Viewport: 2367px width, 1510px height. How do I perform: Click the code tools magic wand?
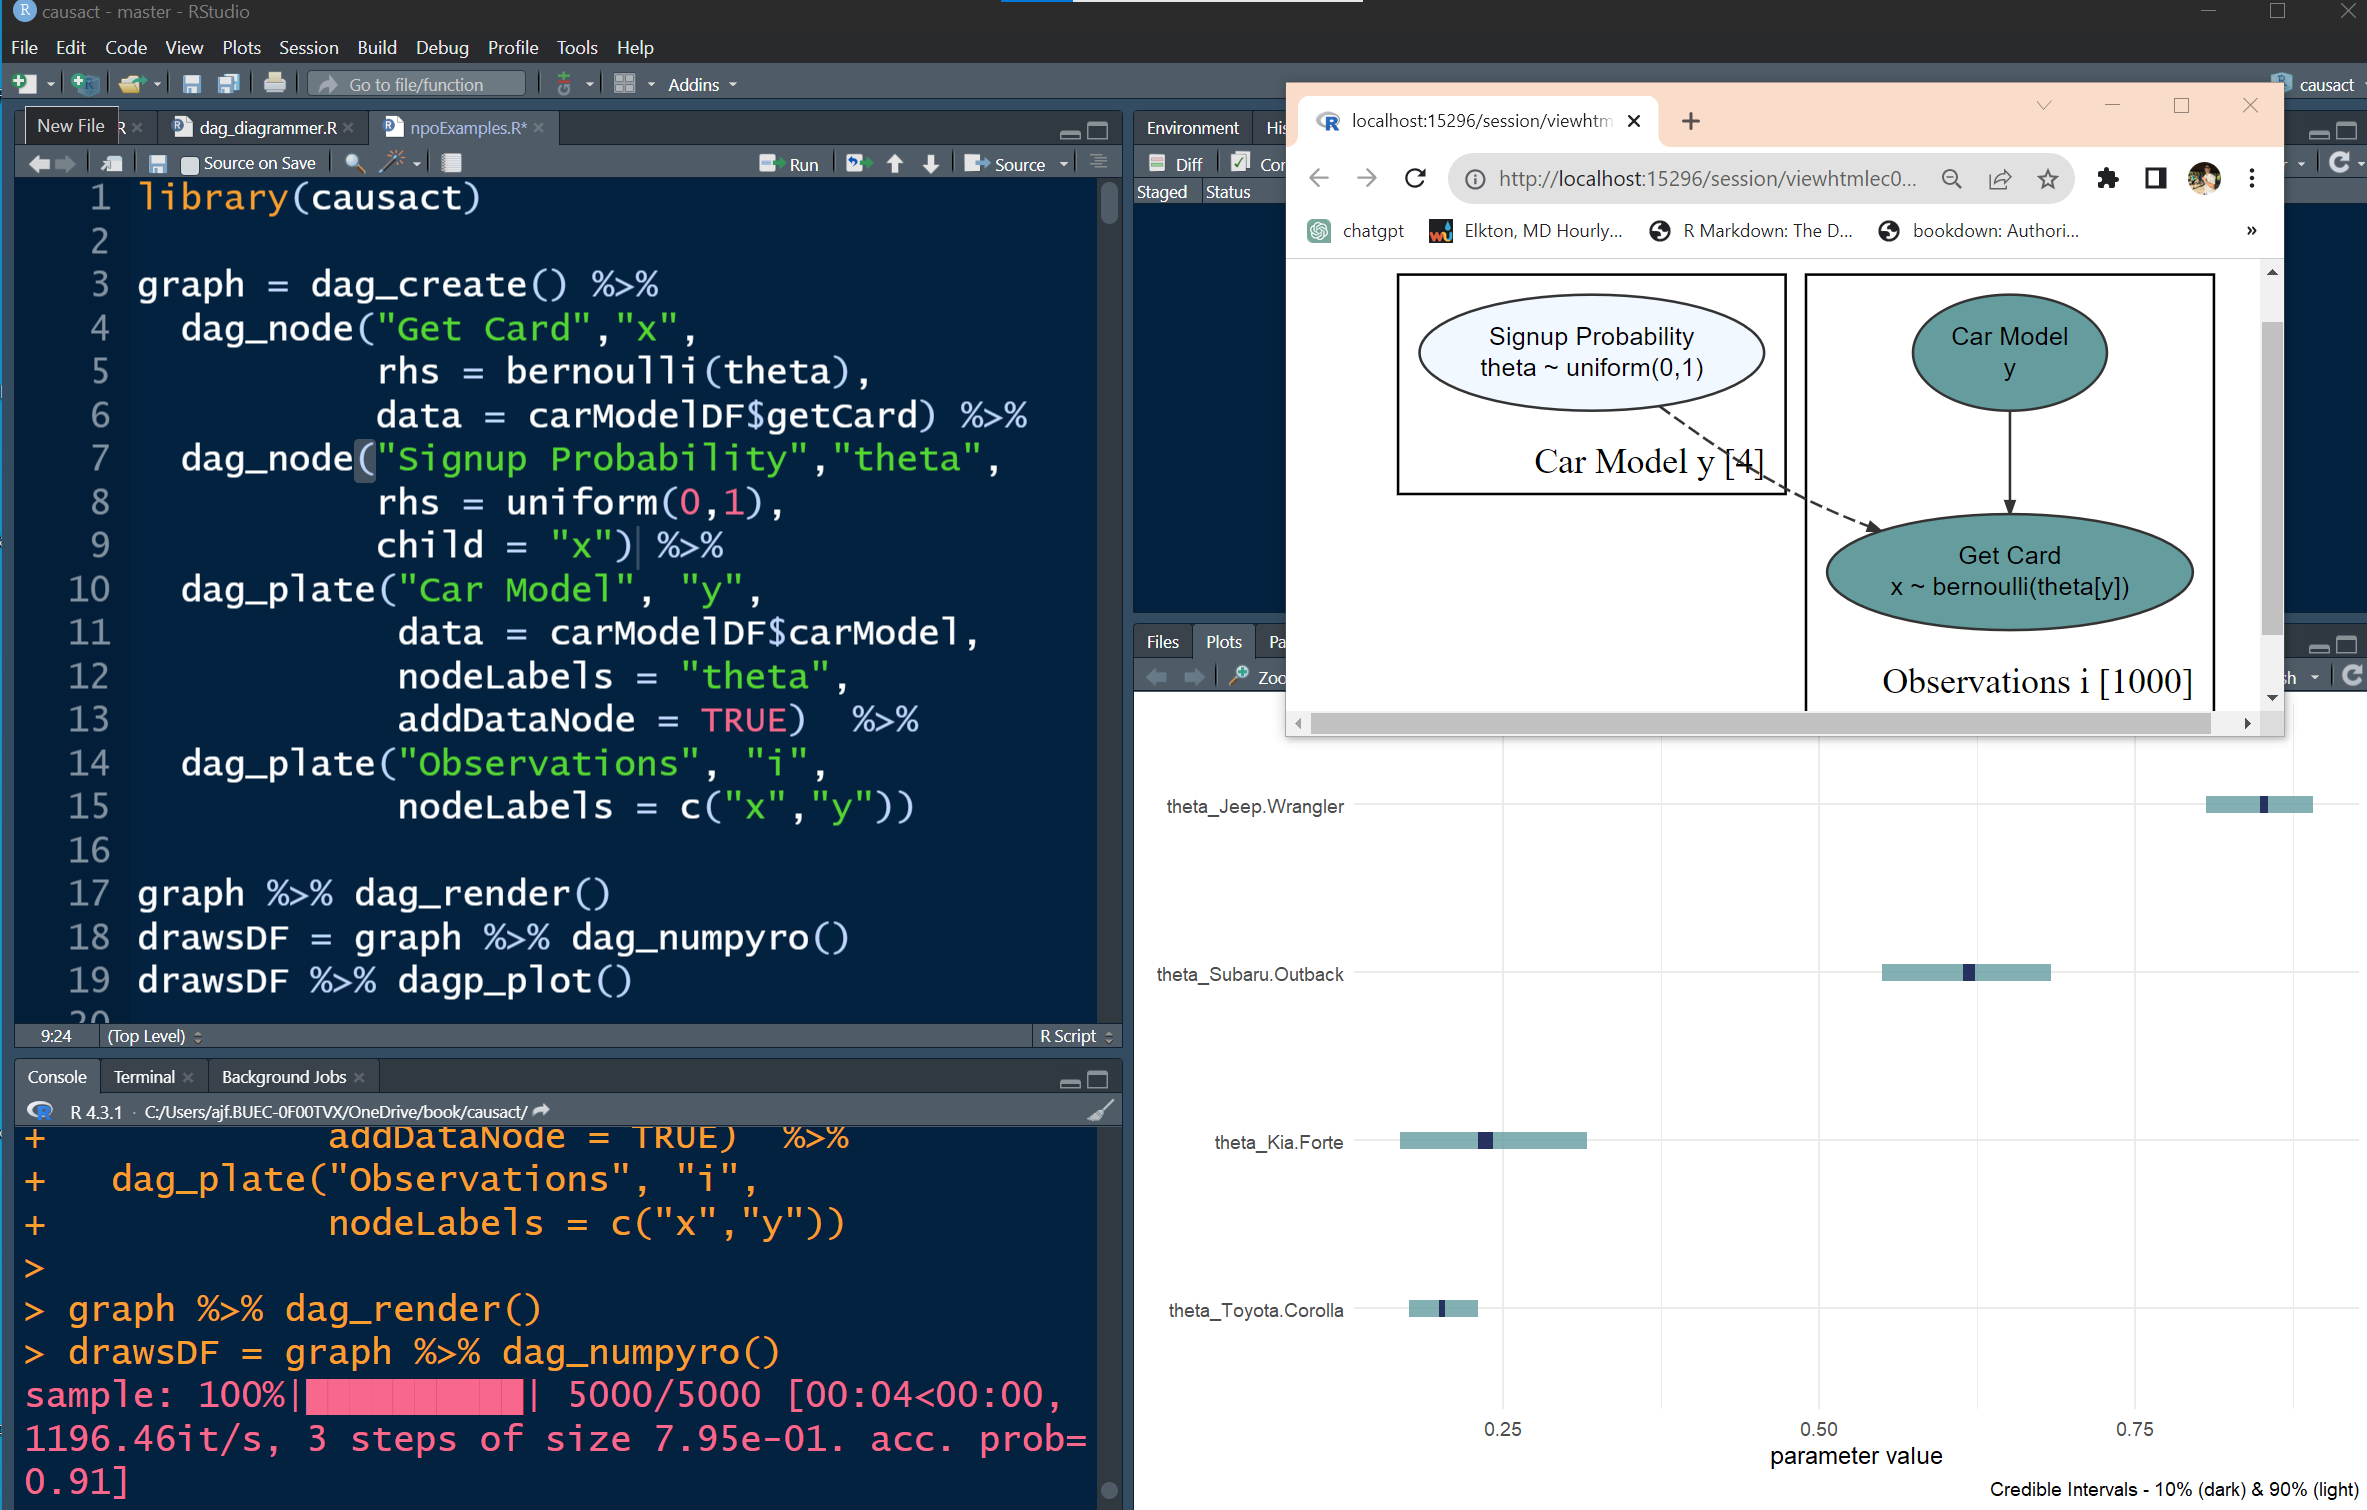(393, 163)
